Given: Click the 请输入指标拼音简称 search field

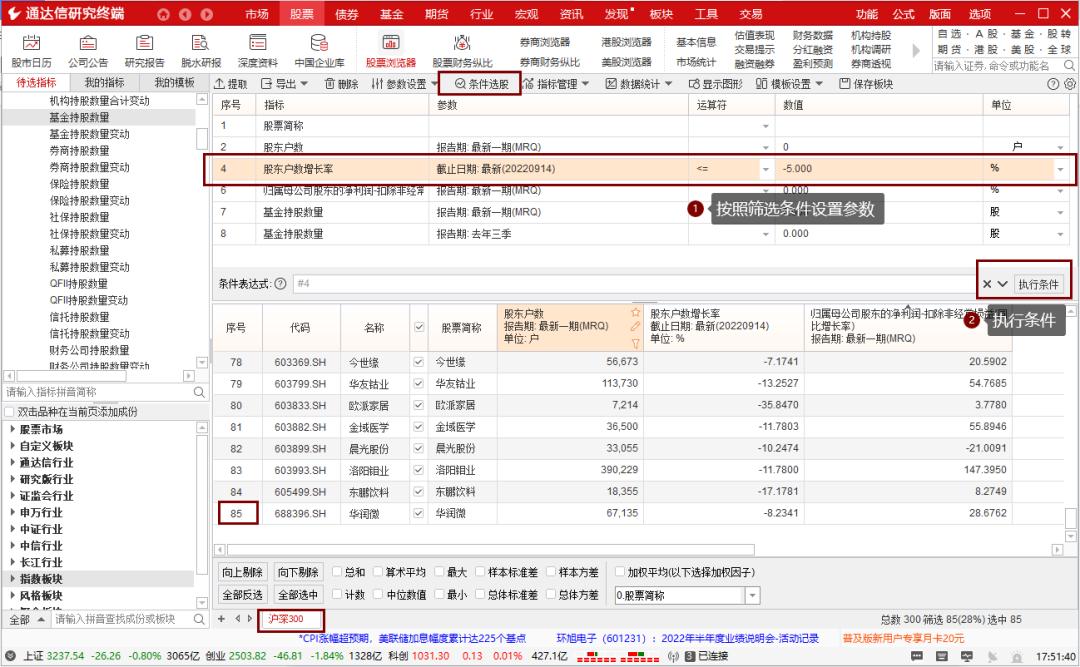Looking at the screenshot, I should click(x=95, y=392).
